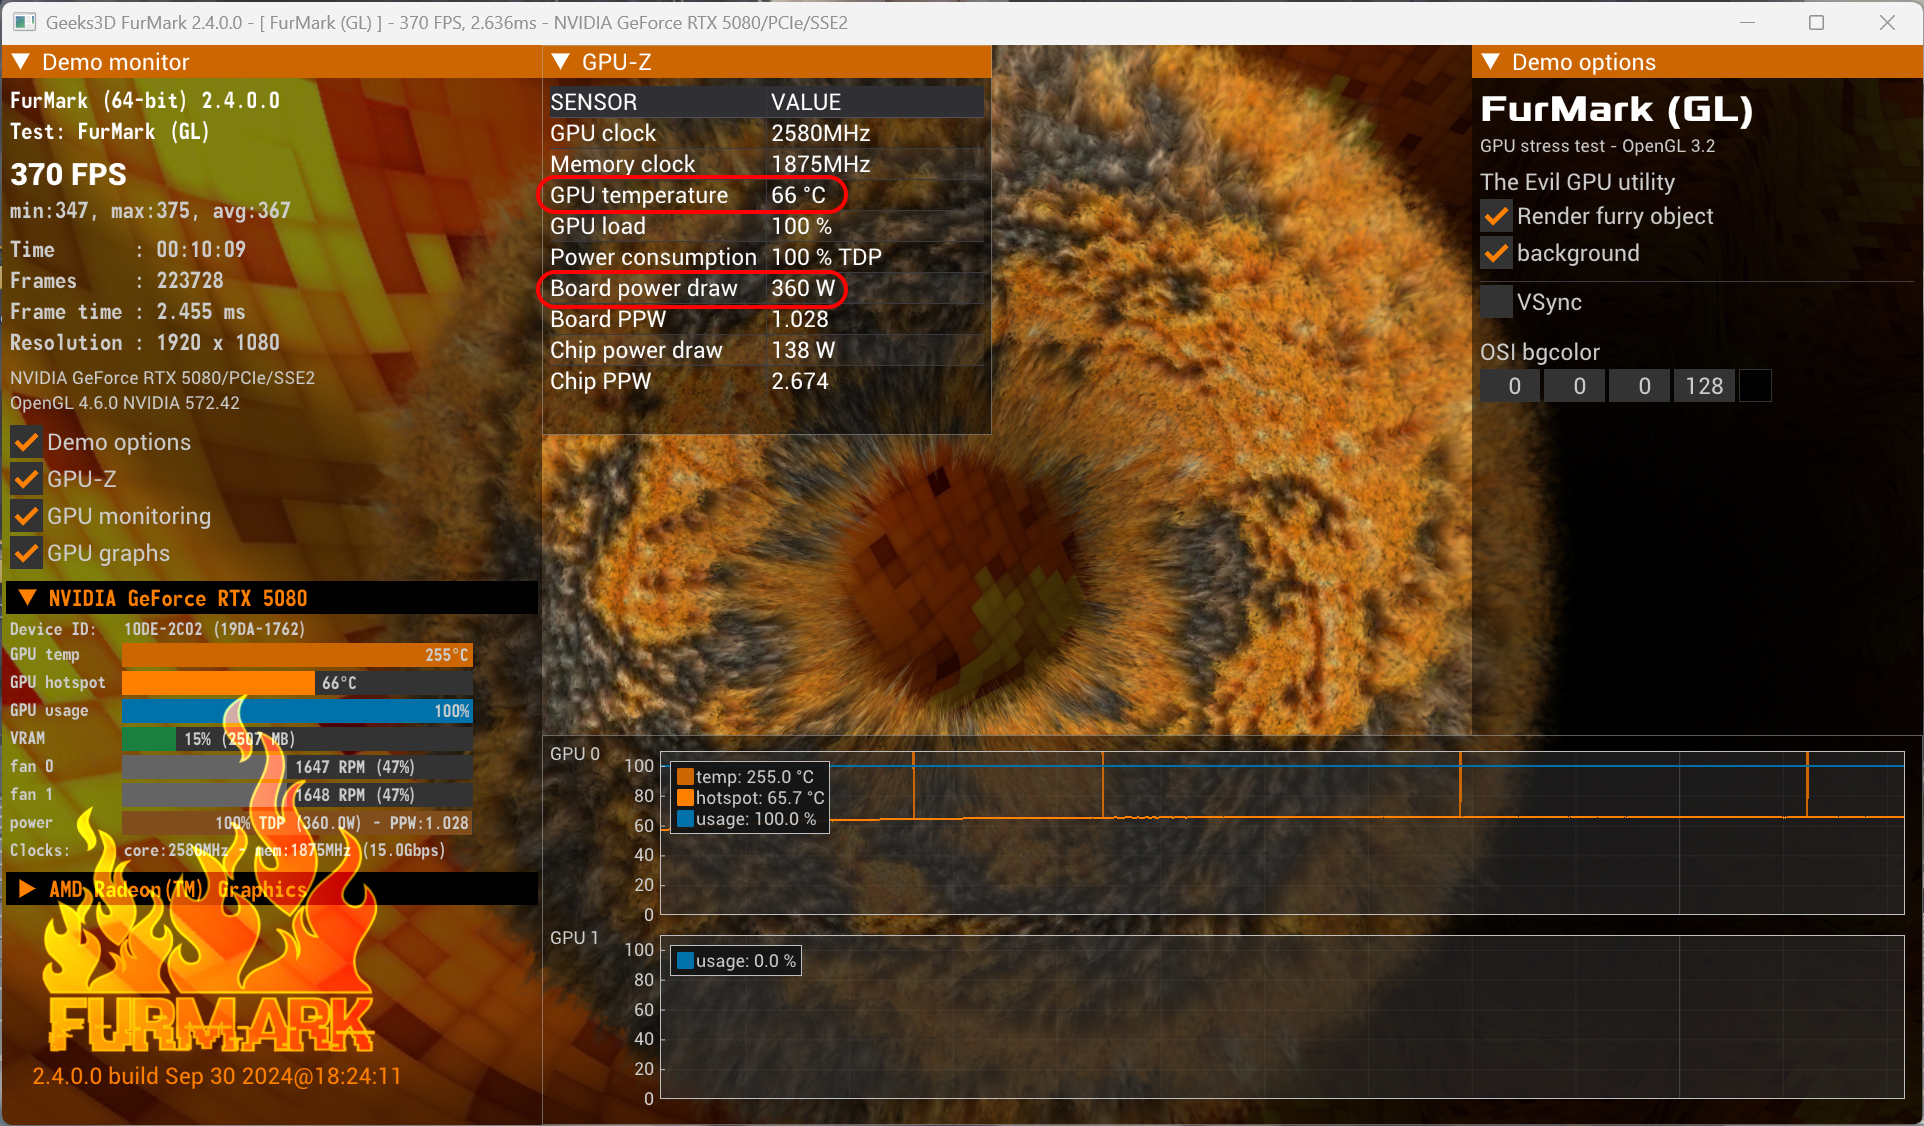Click the Resolution 1920 x 1080 line
The image size is (1924, 1126).
click(145, 342)
